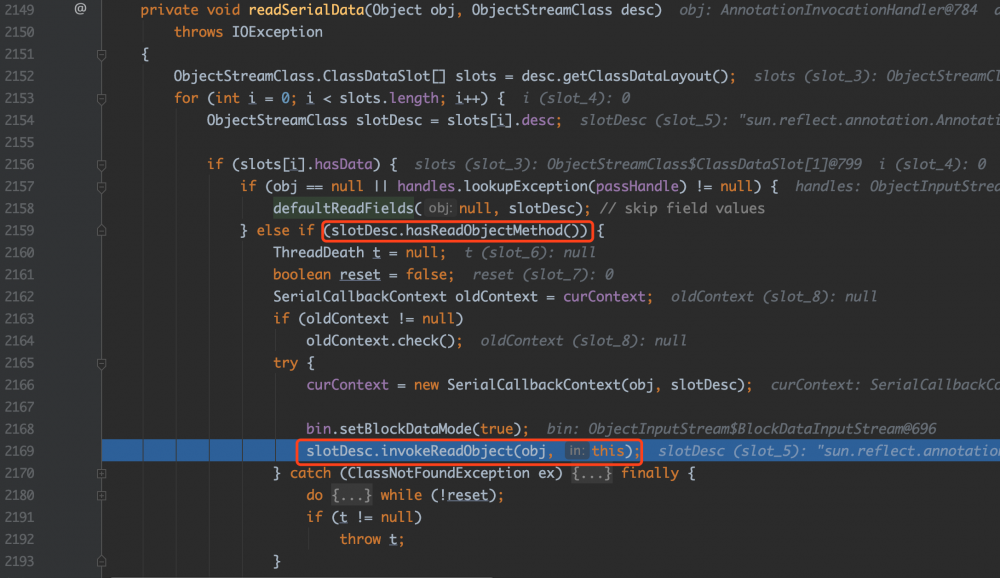This screenshot has height=578, width=1000.
Task: Click the lookupException method call
Action: pos(526,186)
